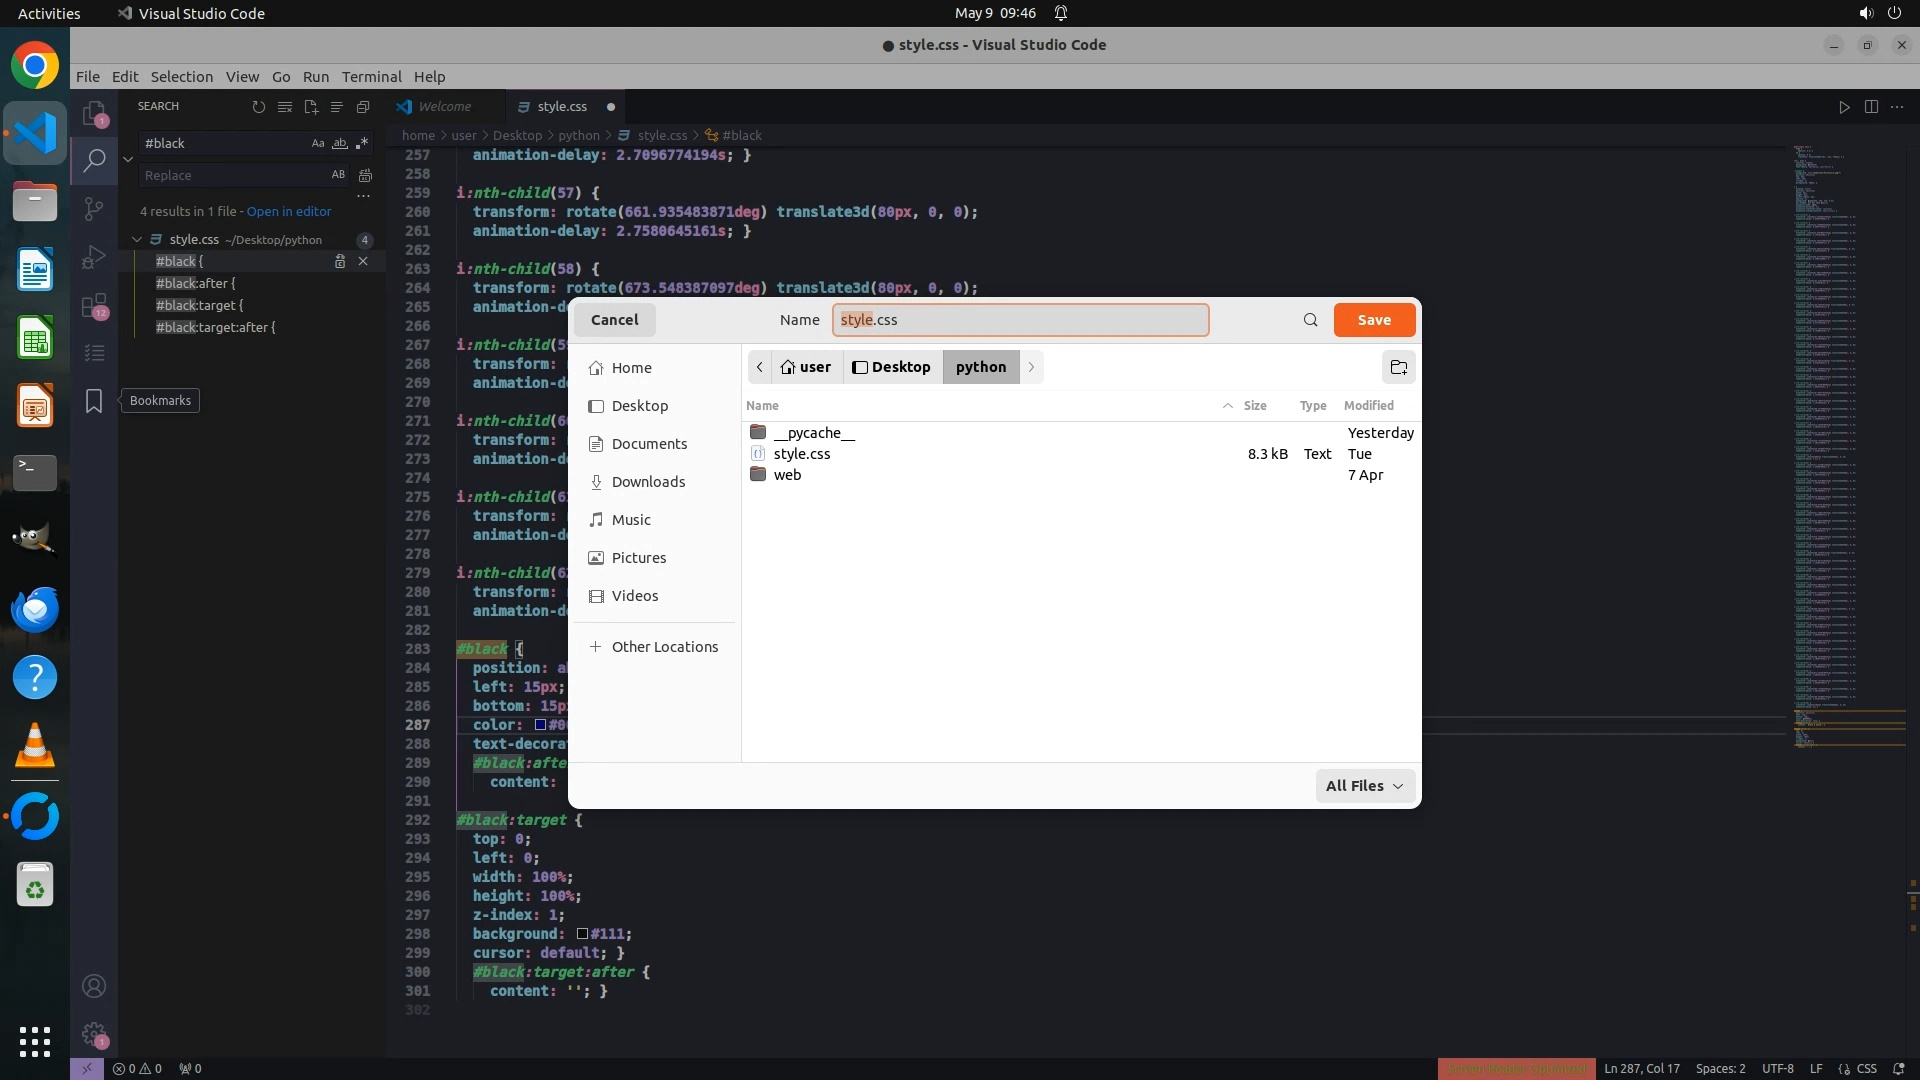Toggle Match Case in search box
The image size is (1920, 1080).
(x=318, y=143)
